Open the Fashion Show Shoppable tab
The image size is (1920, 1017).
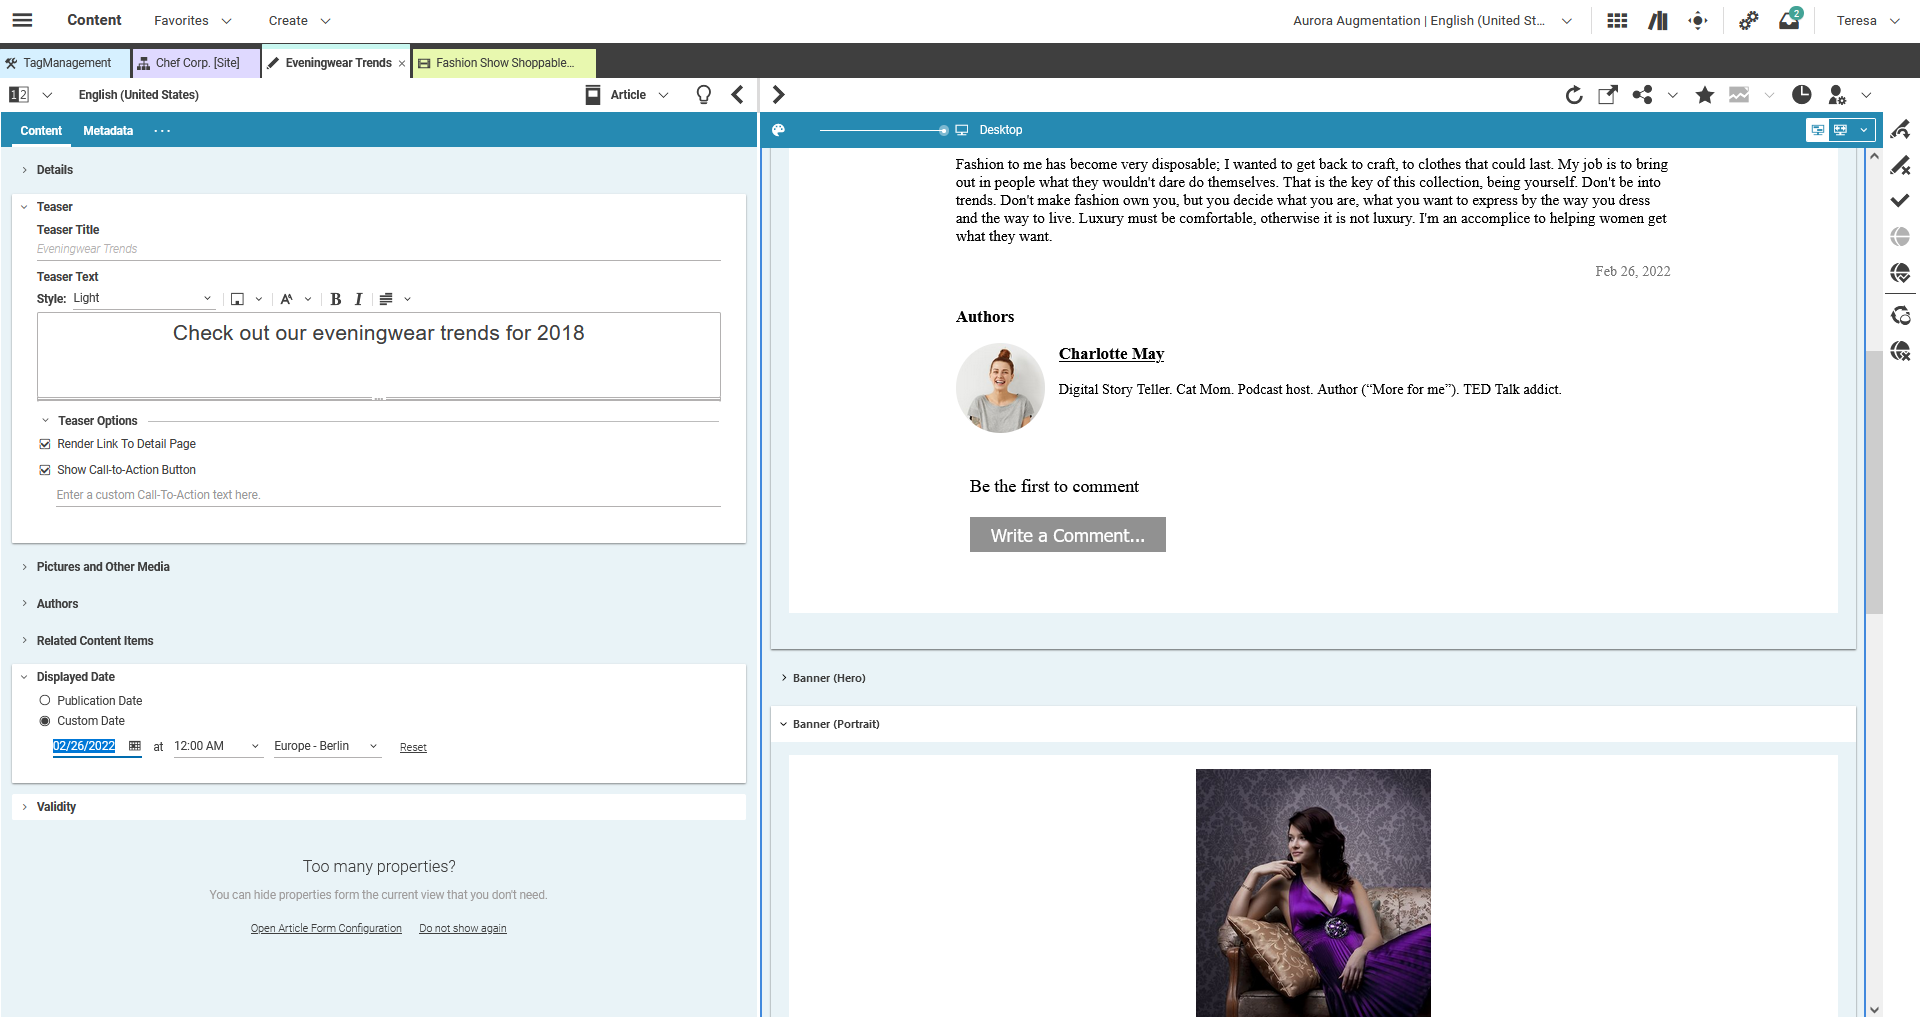[x=503, y=62]
